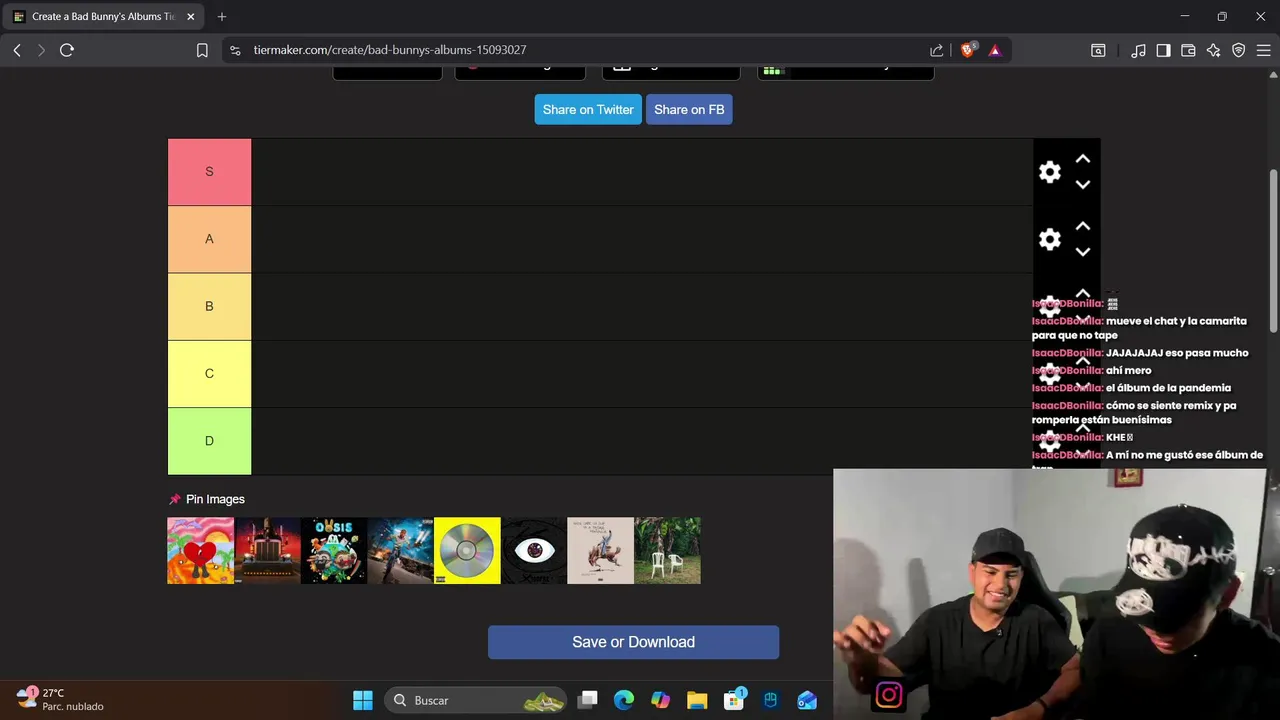This screenshot has width=1280, height=720.
Task: Open the blue mouse app on taskbar
Action: coord(770,700)
